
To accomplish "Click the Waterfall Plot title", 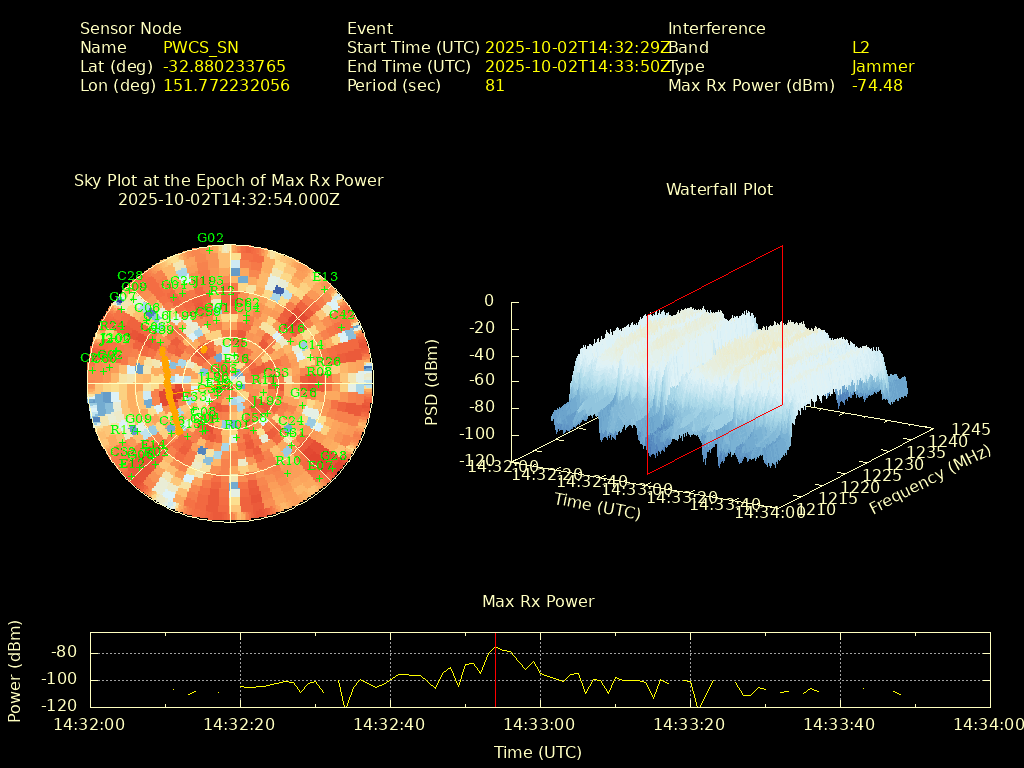I will pyautogui.click(x=719, y=190).
